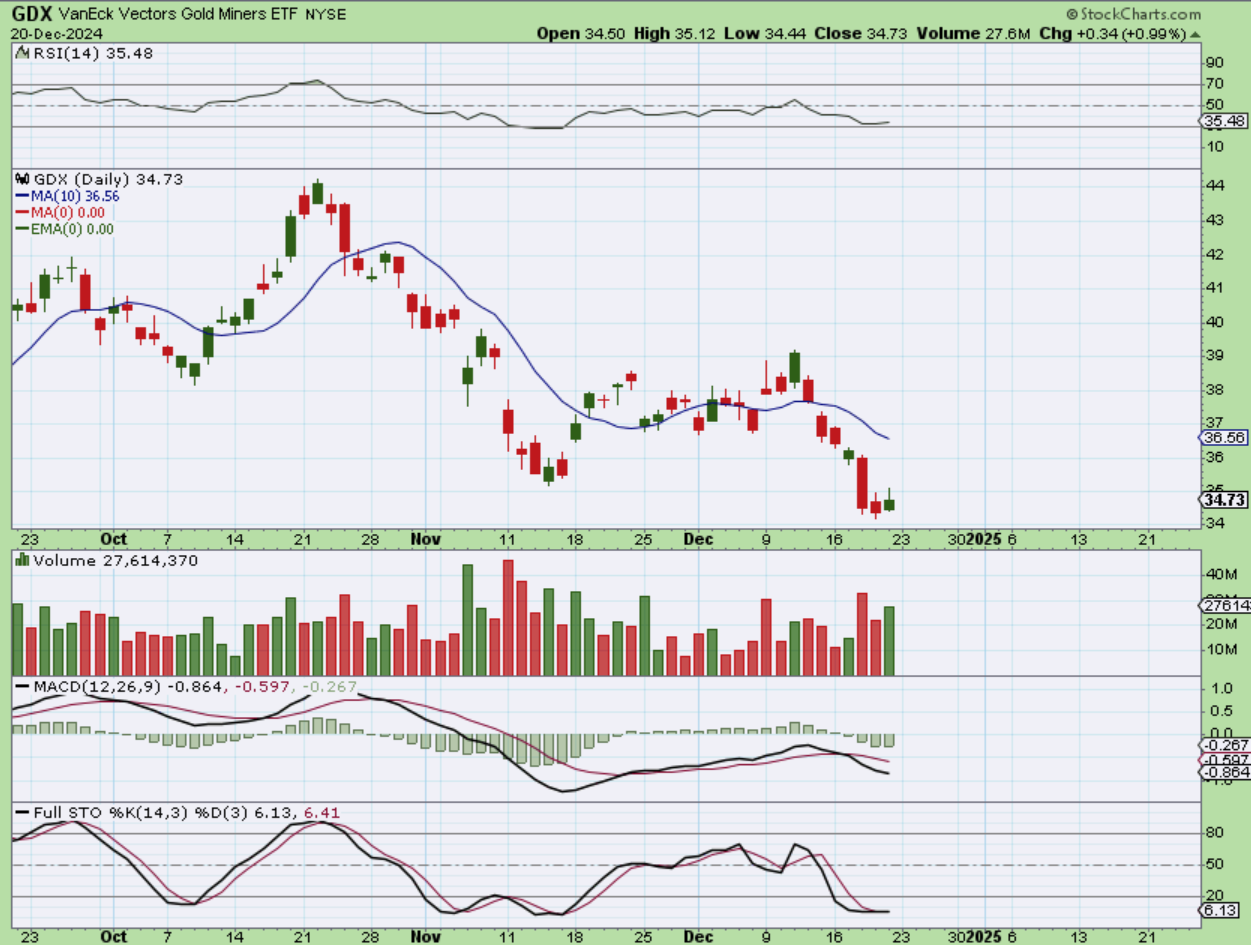Click the NYSE exchange label
The height and width of the screenshot is (945, 1251).
click(x=325, y=15)
